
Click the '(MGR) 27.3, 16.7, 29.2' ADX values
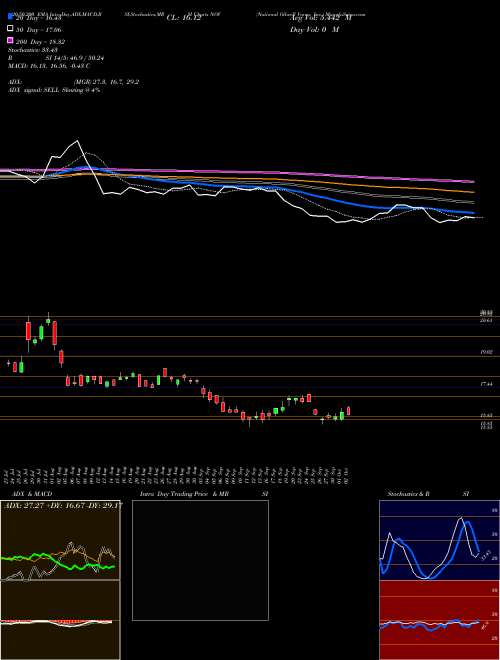click(x=106, y=82)
